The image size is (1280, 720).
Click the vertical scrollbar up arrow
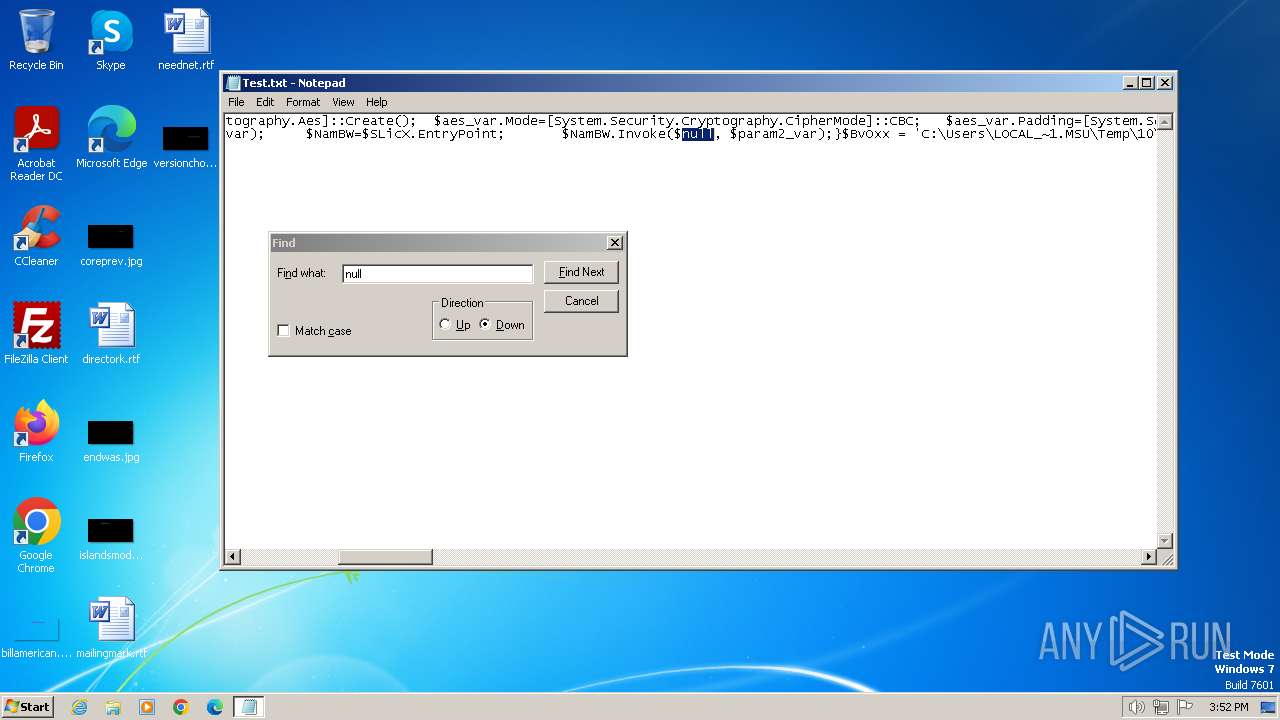[1165, 122]
